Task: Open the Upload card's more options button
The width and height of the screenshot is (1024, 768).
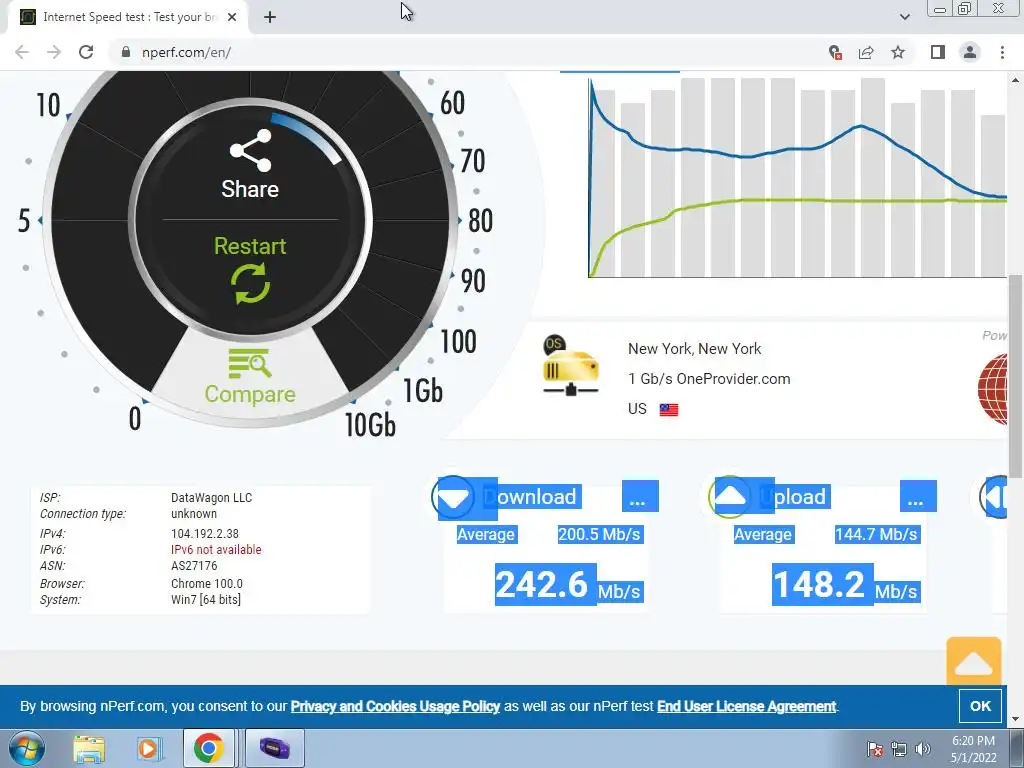Action: click(918, 496)
